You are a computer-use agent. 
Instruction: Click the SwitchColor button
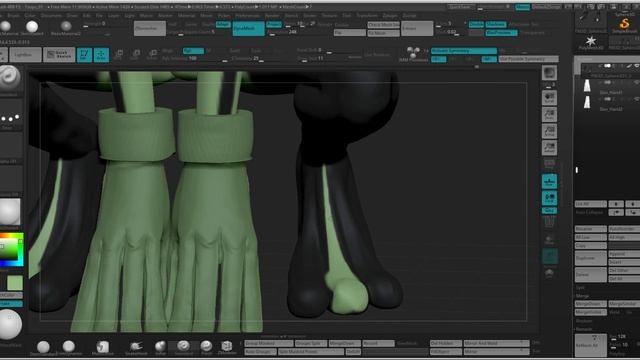coord(11,295)
